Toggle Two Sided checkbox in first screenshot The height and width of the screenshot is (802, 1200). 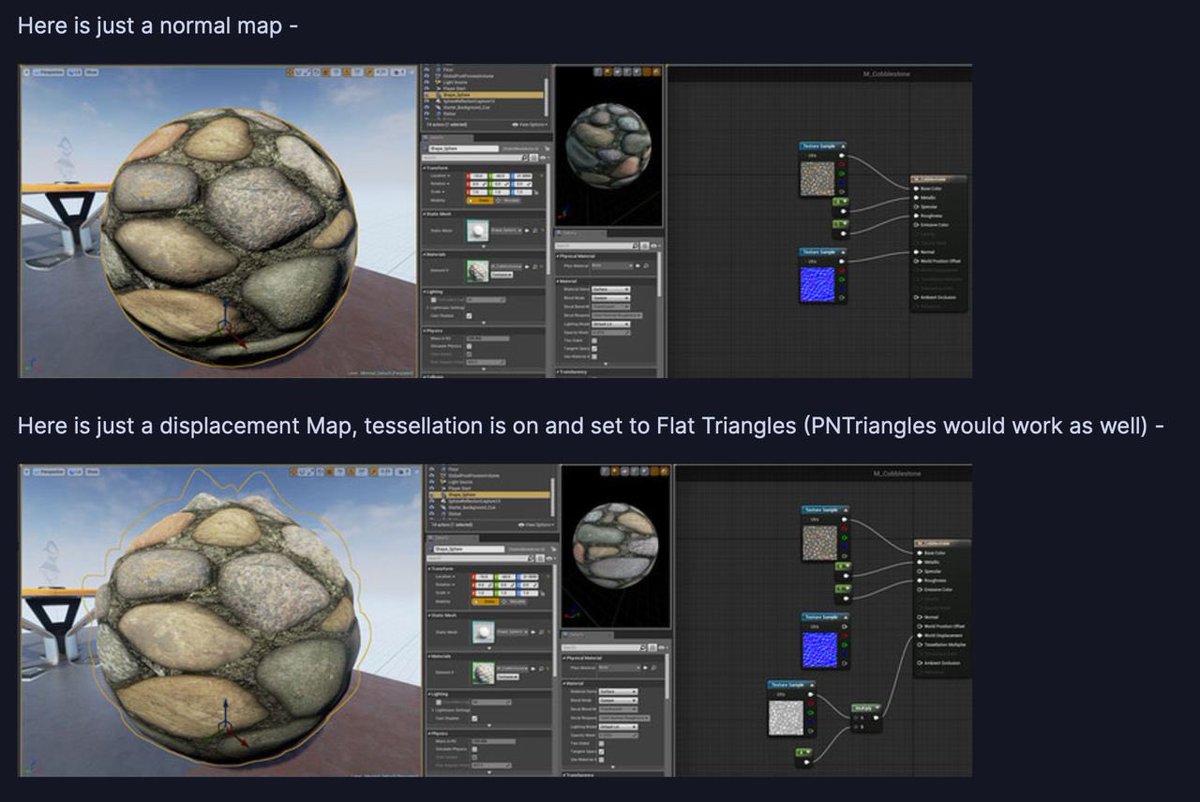point(595,341)
